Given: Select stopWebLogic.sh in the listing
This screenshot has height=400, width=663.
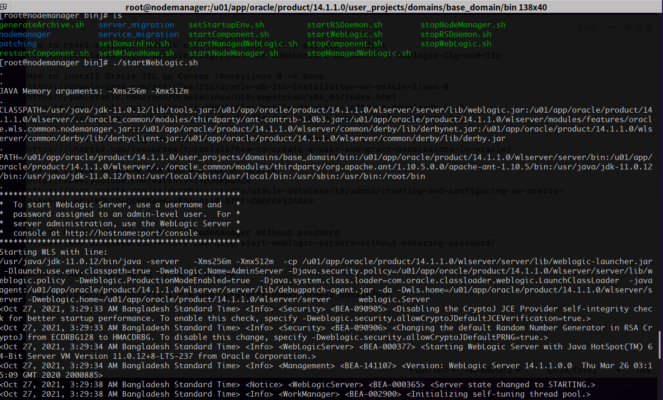Looking at the screenshot, I should pyautogui.click(x=456, y=44).
